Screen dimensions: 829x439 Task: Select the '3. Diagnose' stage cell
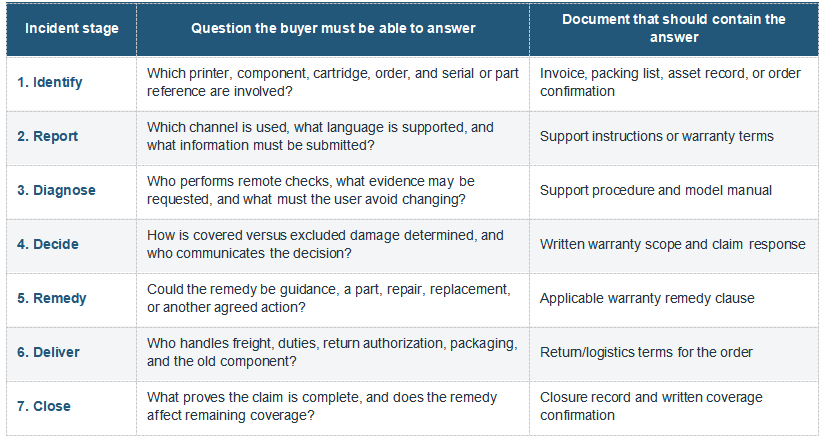[x=71, y=191]
